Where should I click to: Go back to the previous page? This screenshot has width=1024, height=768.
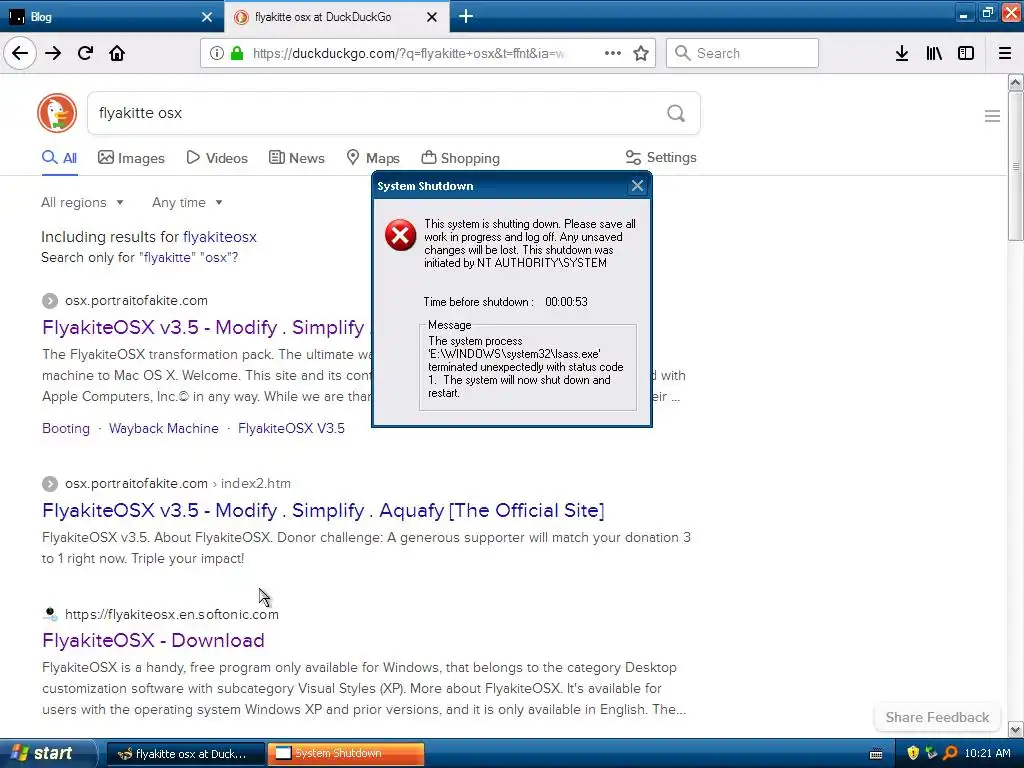tap(20, 53)
